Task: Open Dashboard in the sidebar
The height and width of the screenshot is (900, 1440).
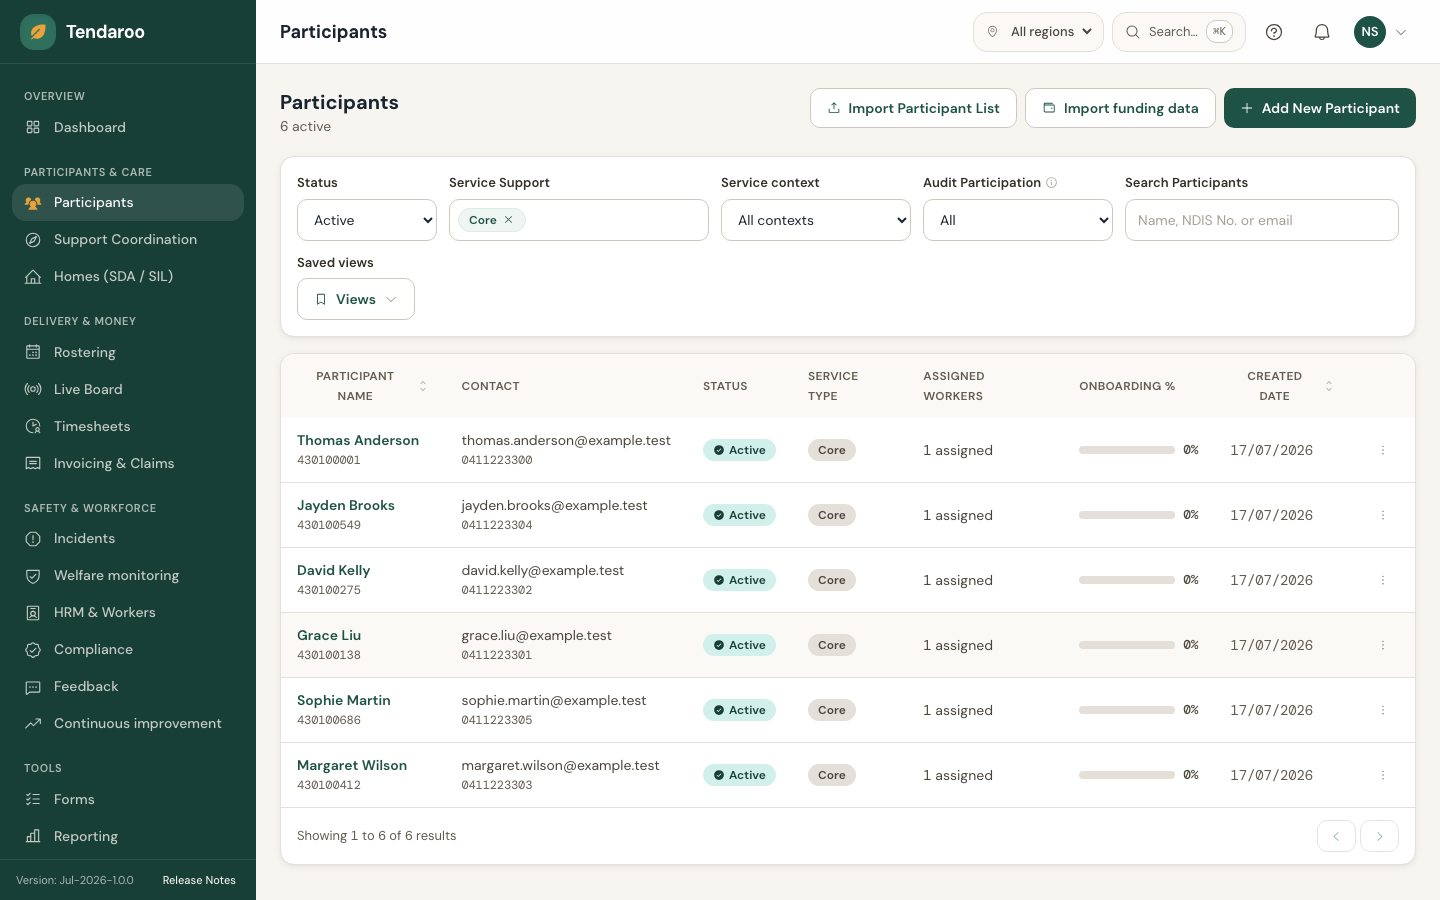Action: tap(128, 127)
